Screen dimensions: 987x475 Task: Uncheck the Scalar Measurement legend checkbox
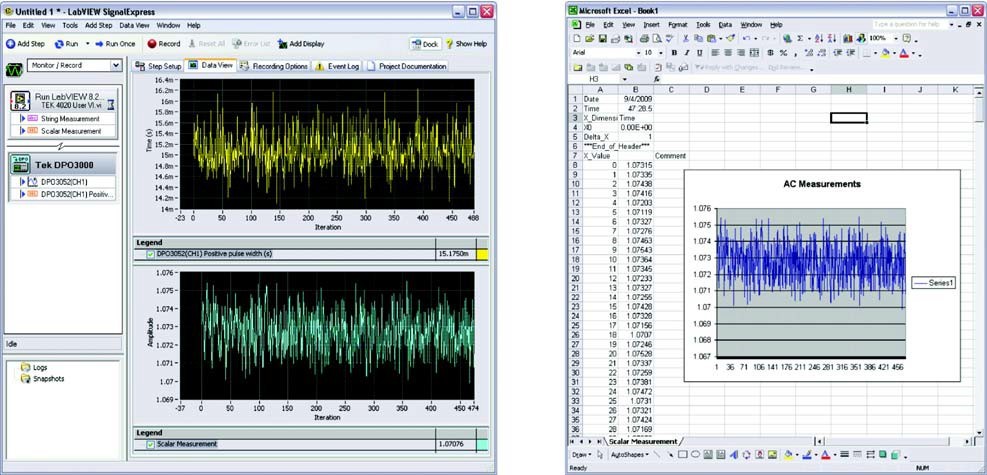[149, 443]
